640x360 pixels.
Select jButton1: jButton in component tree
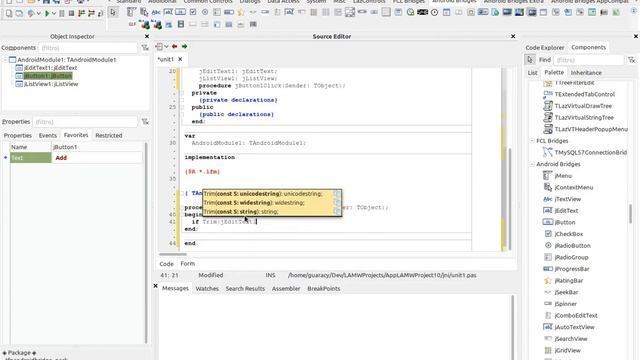tap(48, 76)
